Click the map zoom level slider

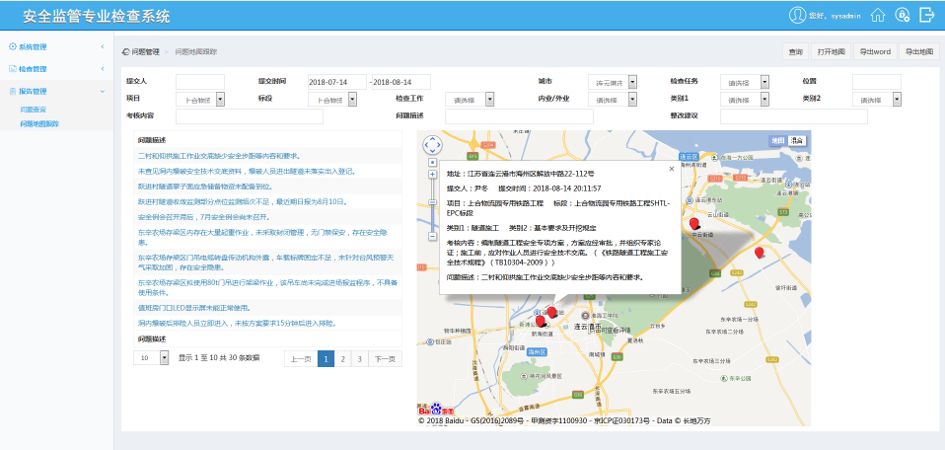pos(432,200)
